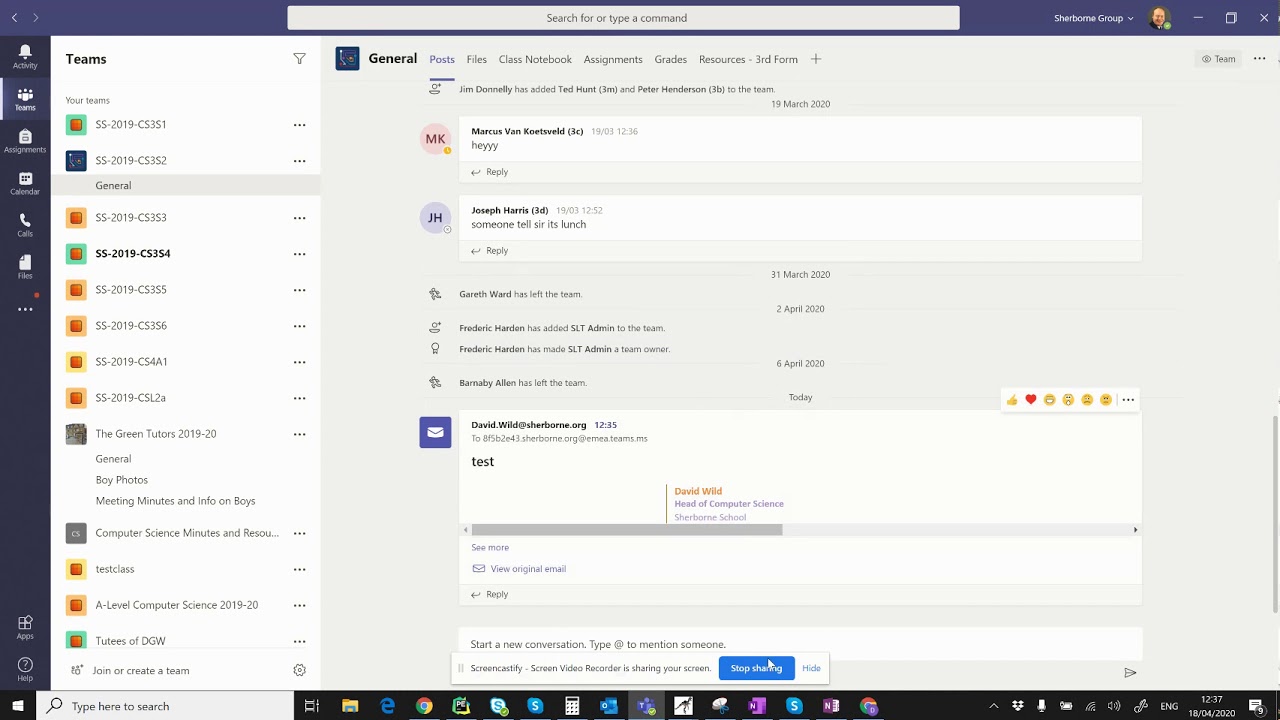The height and width of the screenshot is (720, 1280).
Task: Reply to the David Wild email post
Action: point(490,594)
